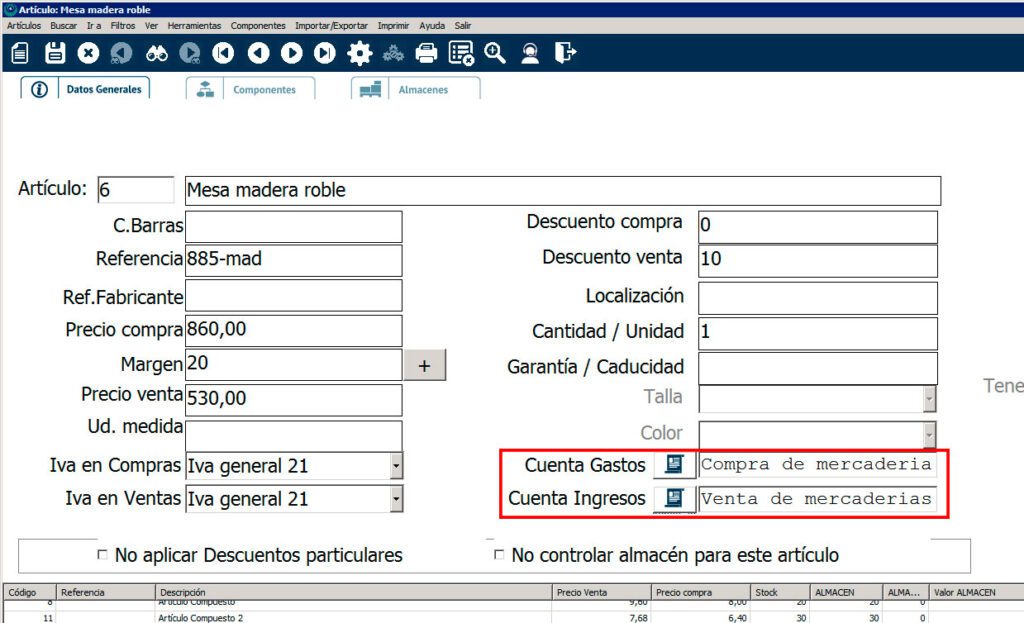Go to the first record with toolbar arrow
The width and height of the screenshot is (1024, 623).
(224, 53)
